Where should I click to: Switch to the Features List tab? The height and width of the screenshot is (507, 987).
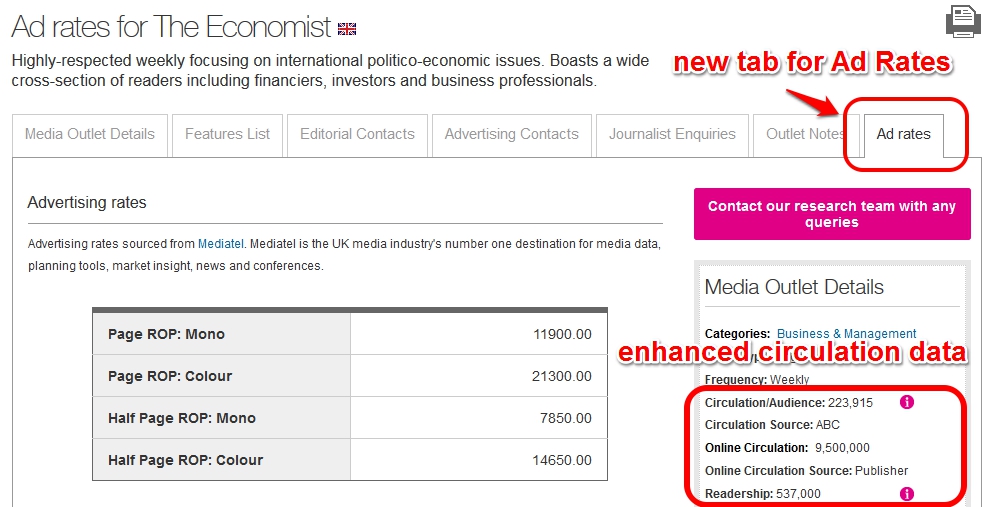(x=227, y=135)
